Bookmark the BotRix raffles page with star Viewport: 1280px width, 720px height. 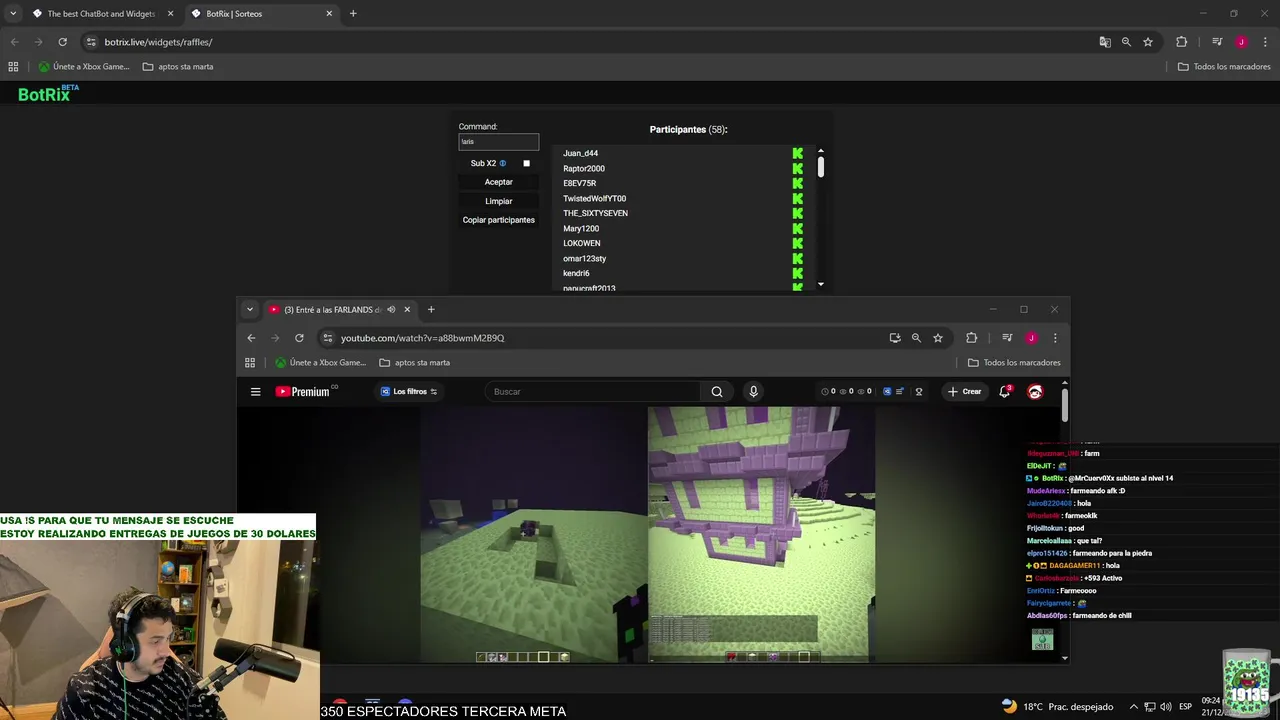pyautogui.click(x=1148, y=42)
